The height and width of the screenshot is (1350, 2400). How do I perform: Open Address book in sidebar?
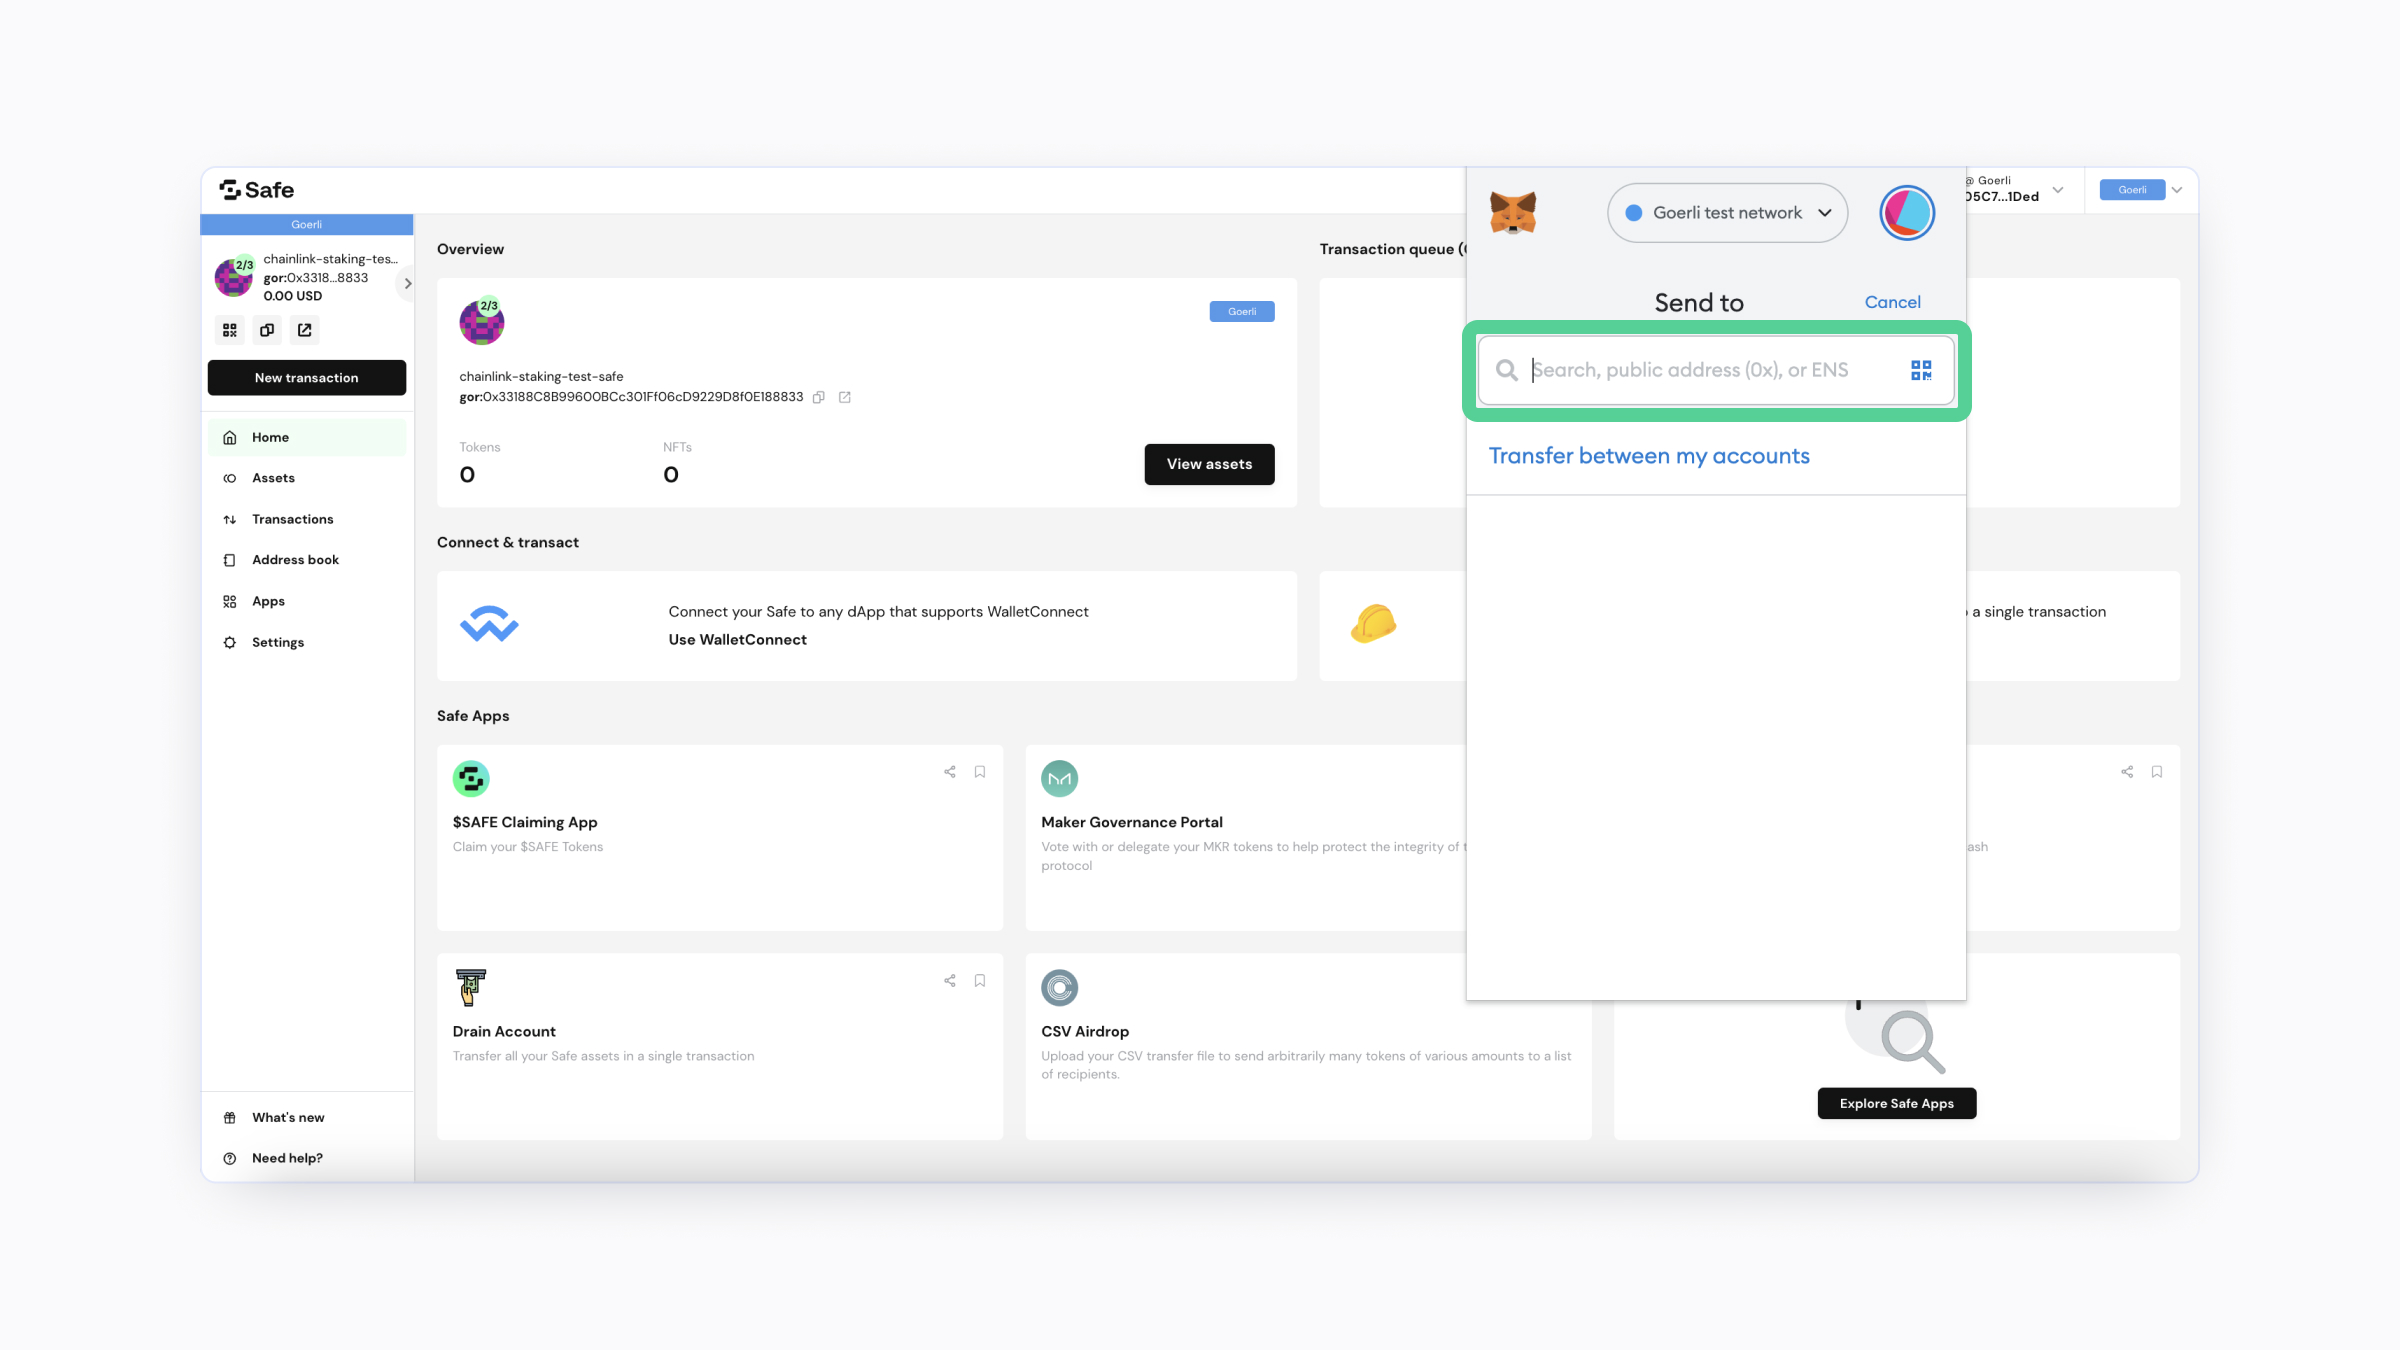[x=307, y=561]
